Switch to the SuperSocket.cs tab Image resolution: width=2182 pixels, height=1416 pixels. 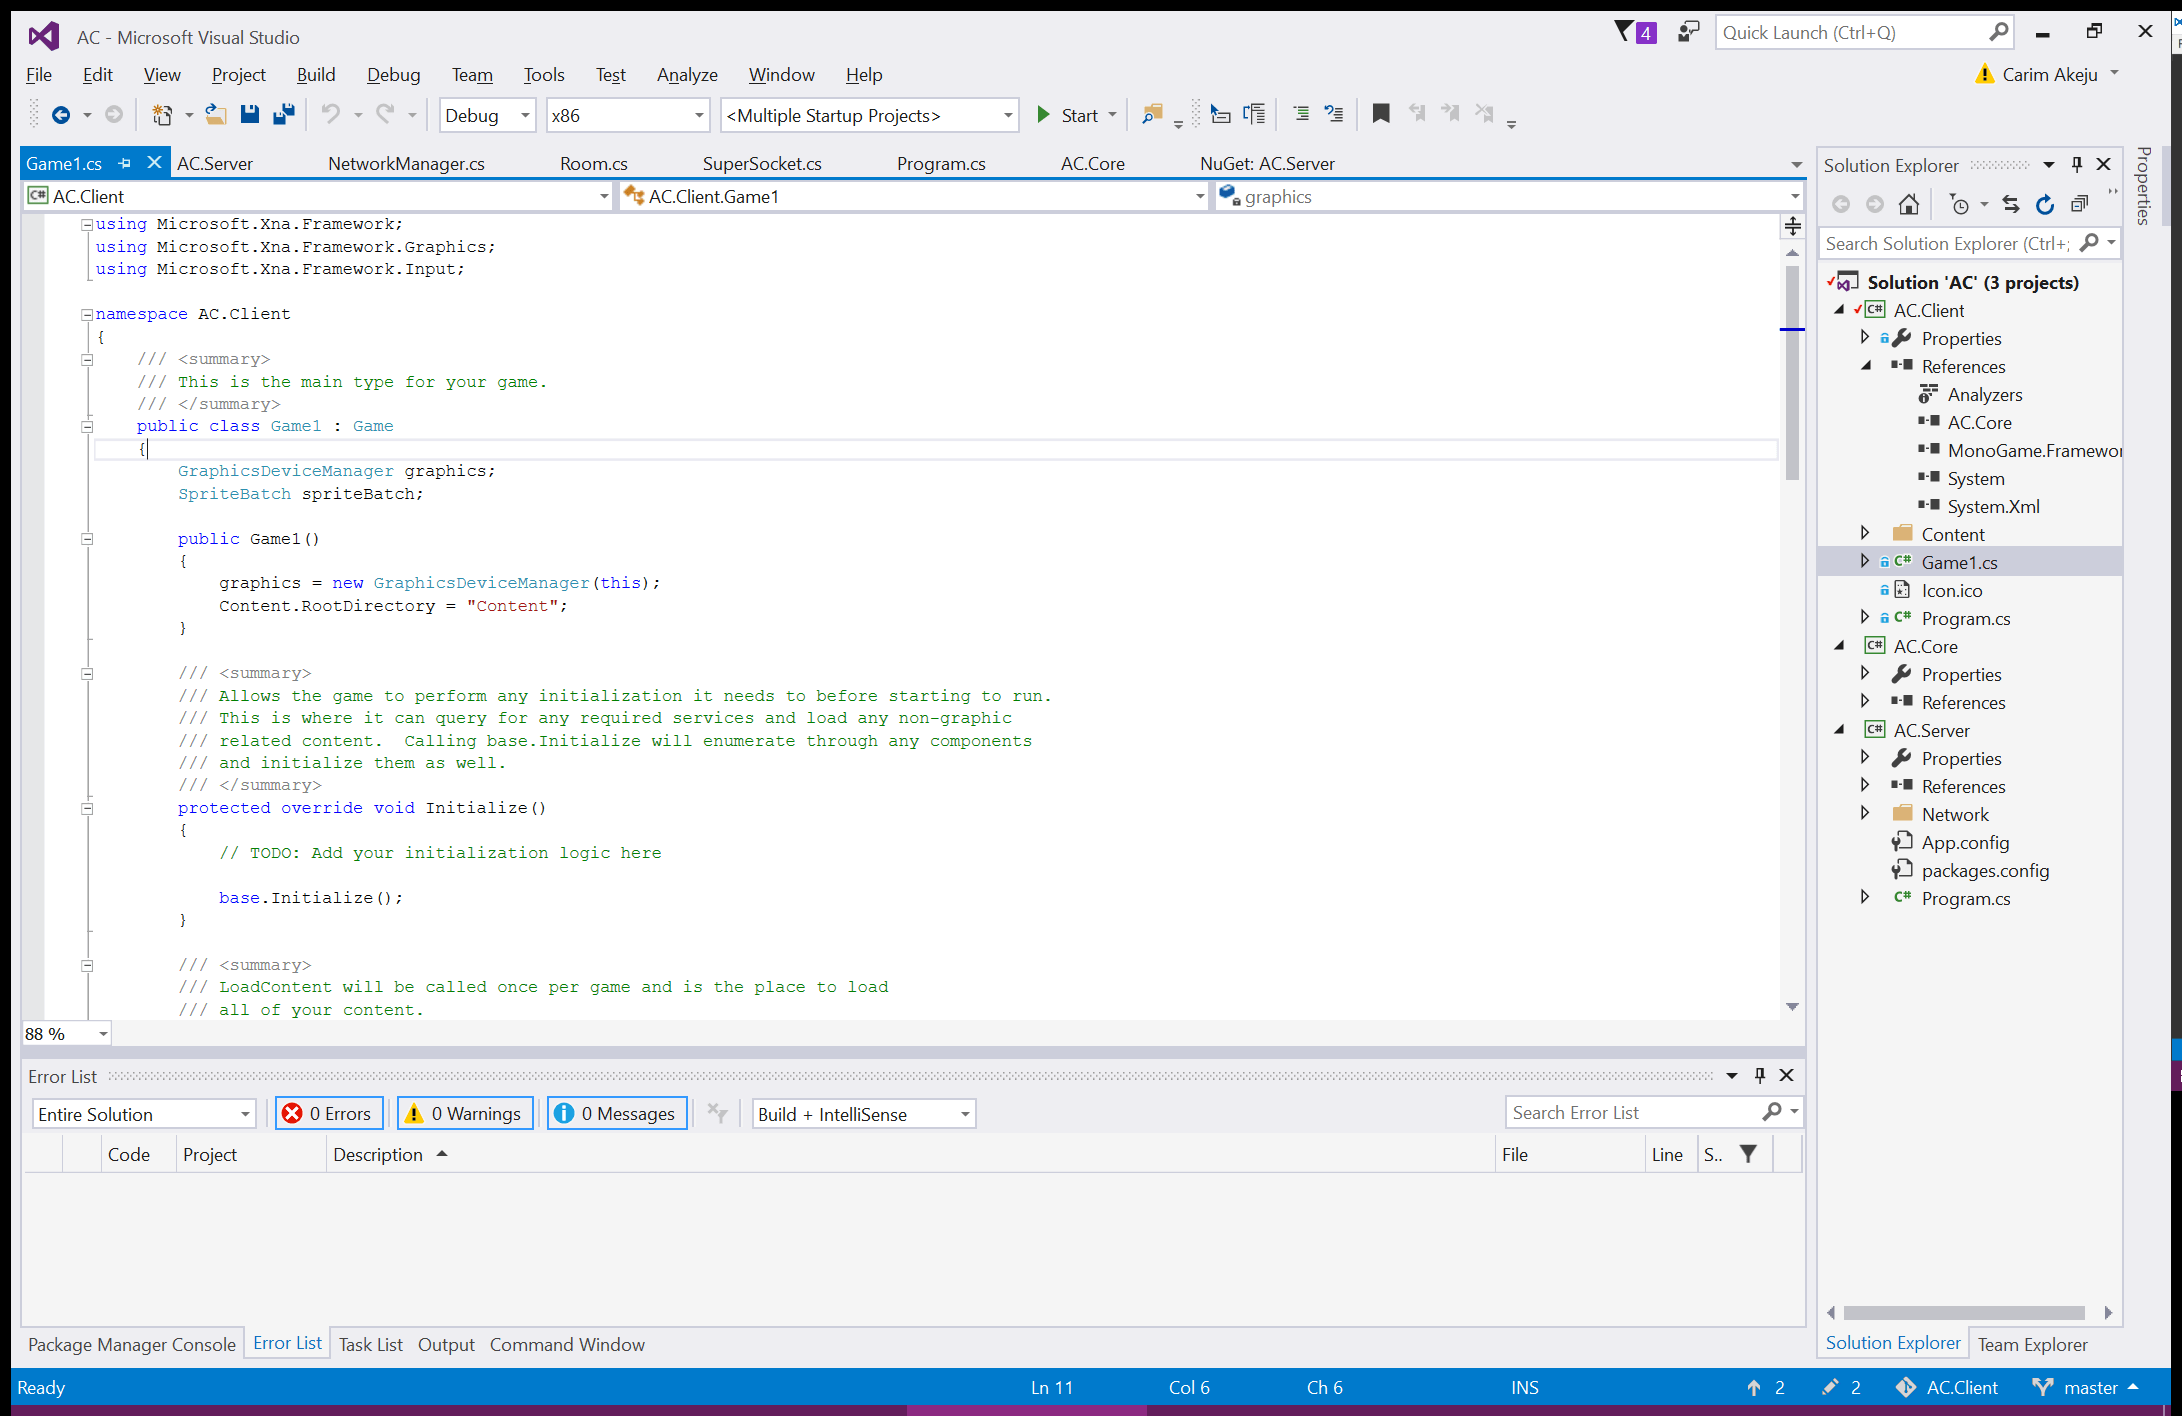pyautogui.click(x=762, y=164)
